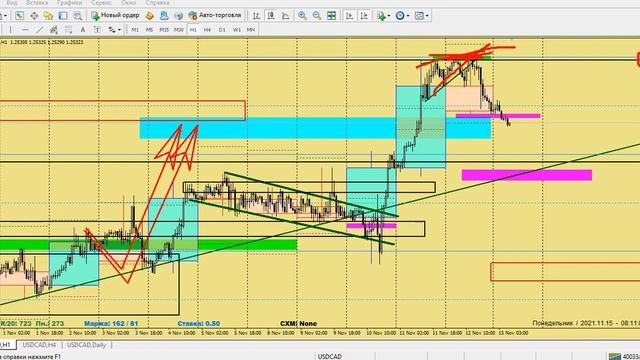This screenshot has height=360, width=640.
Task: Open MetaEditor with the yellow book icon
Action: tap(150, 16)
